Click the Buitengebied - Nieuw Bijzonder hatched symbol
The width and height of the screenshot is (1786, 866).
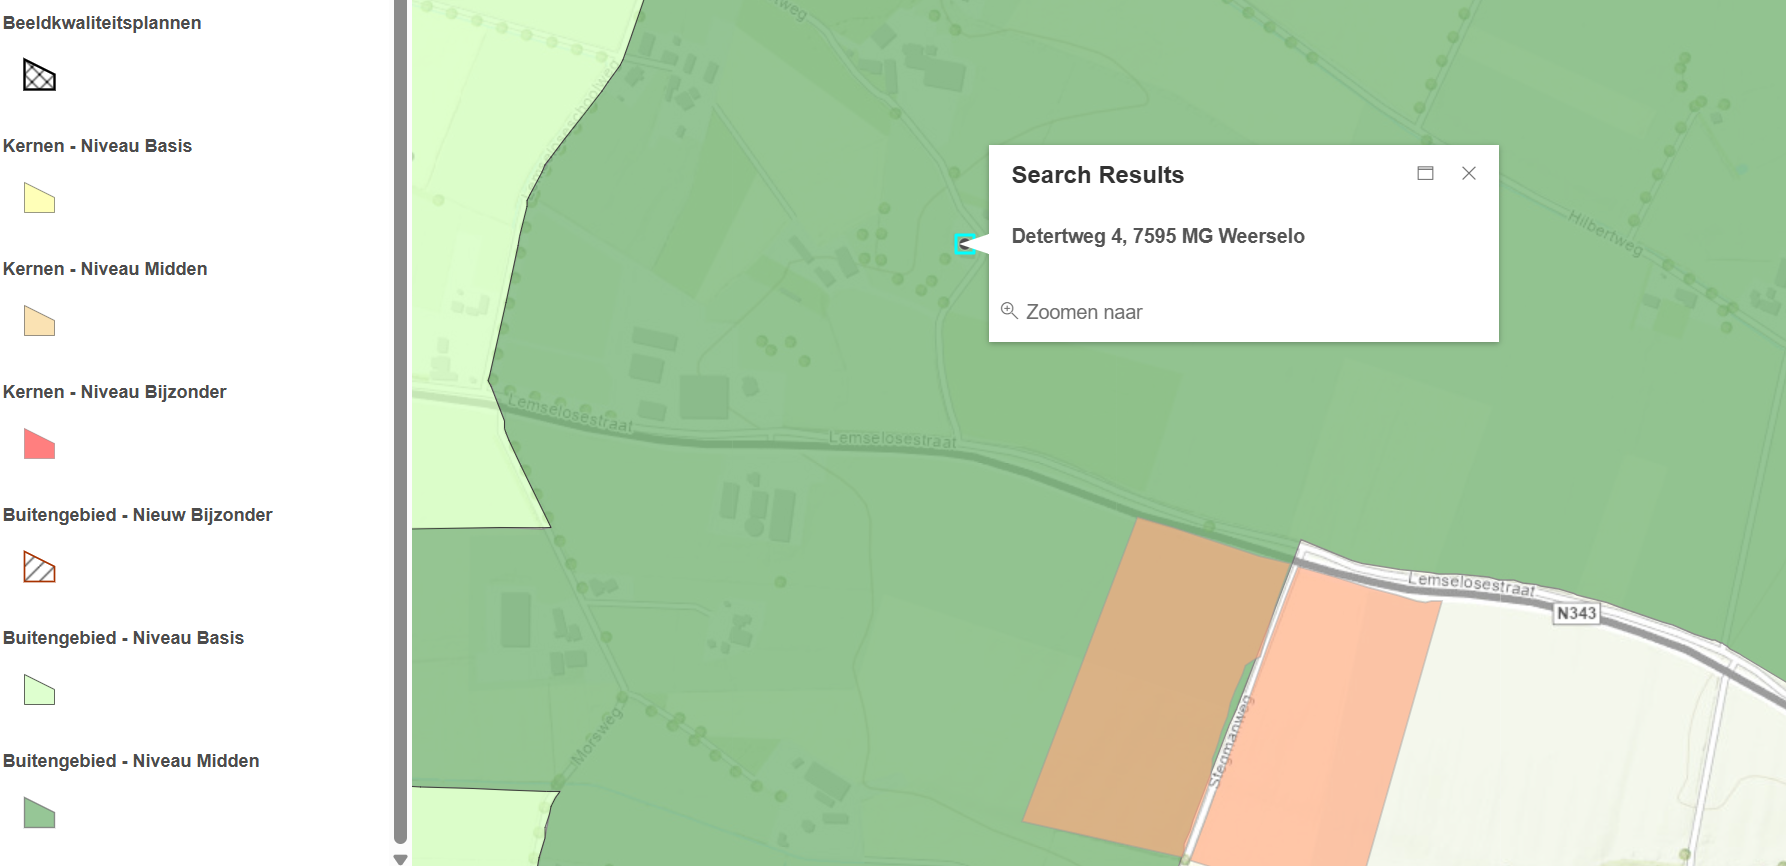coord(39,567)
